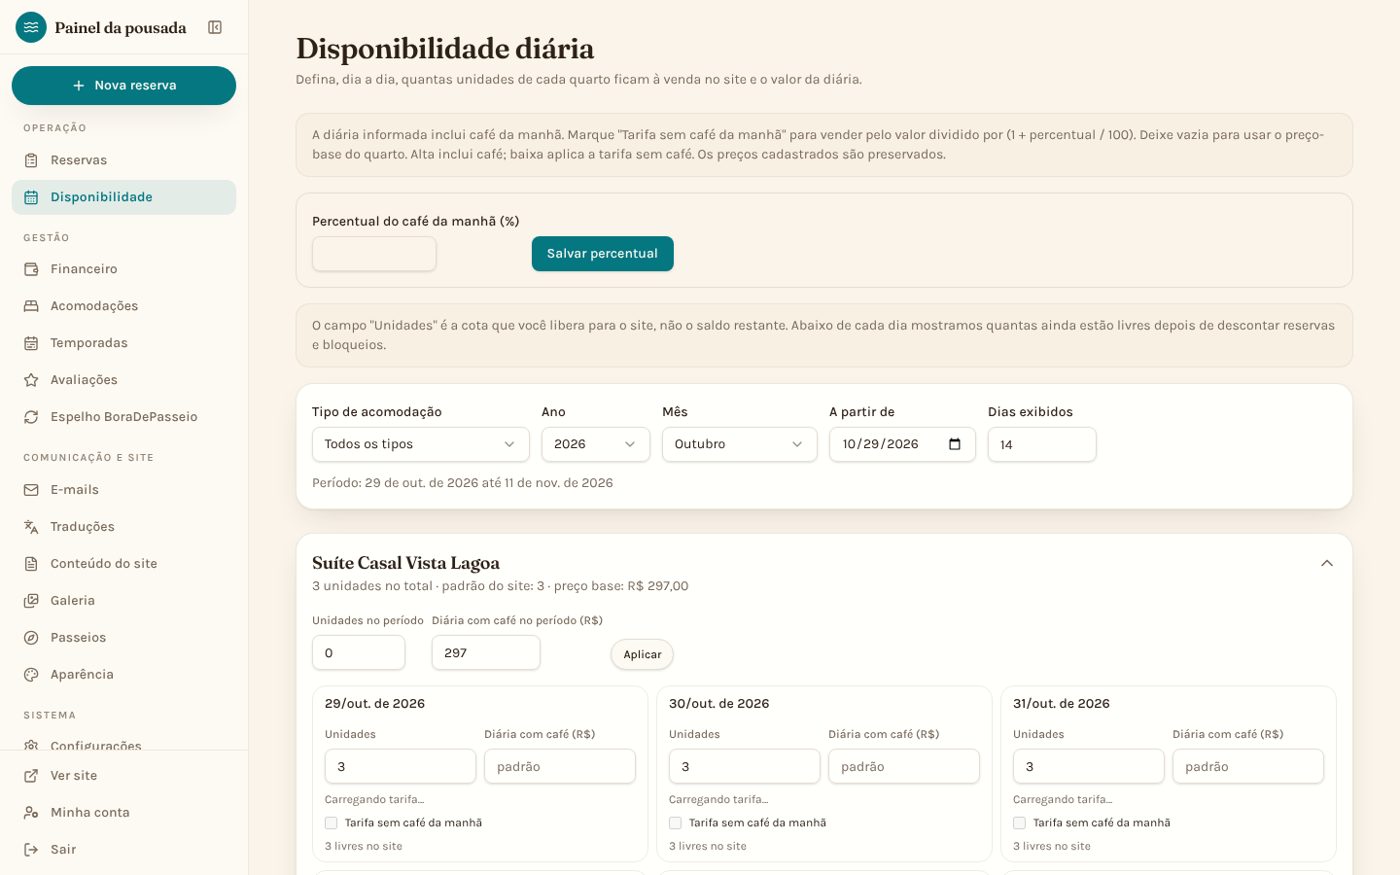Collapse the Suíte Casal Vista Lagoa section
The height and width of the screenshot is (875, 1400).
coord(1327,563)
